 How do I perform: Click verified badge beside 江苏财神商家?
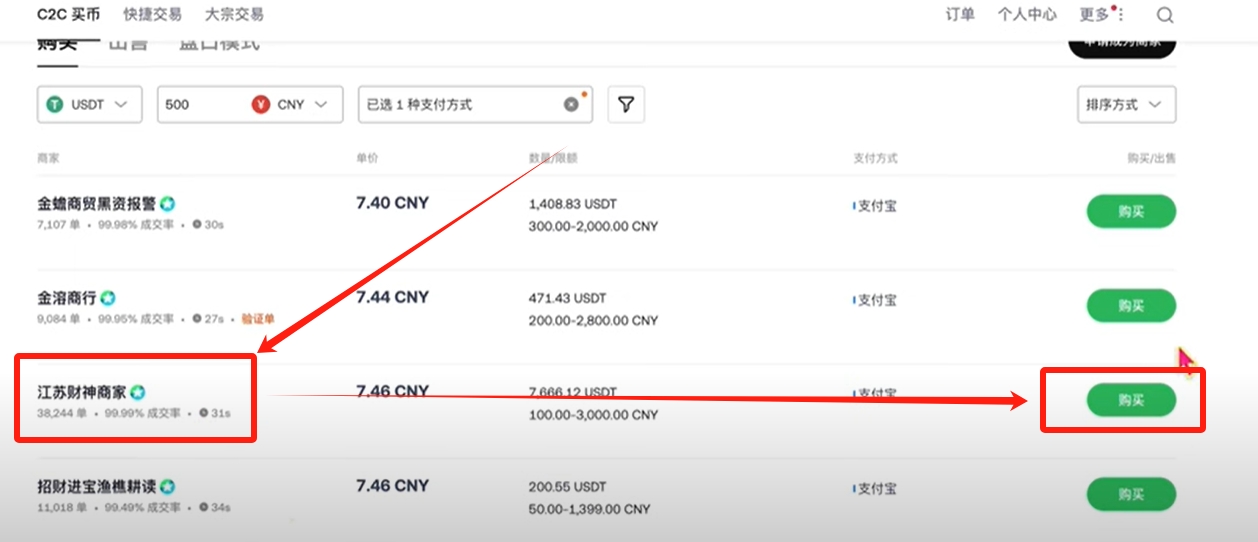[138, 393]
